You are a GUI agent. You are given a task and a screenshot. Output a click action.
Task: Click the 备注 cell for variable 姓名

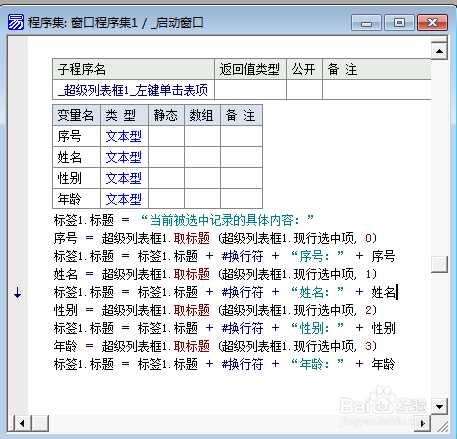241,157
